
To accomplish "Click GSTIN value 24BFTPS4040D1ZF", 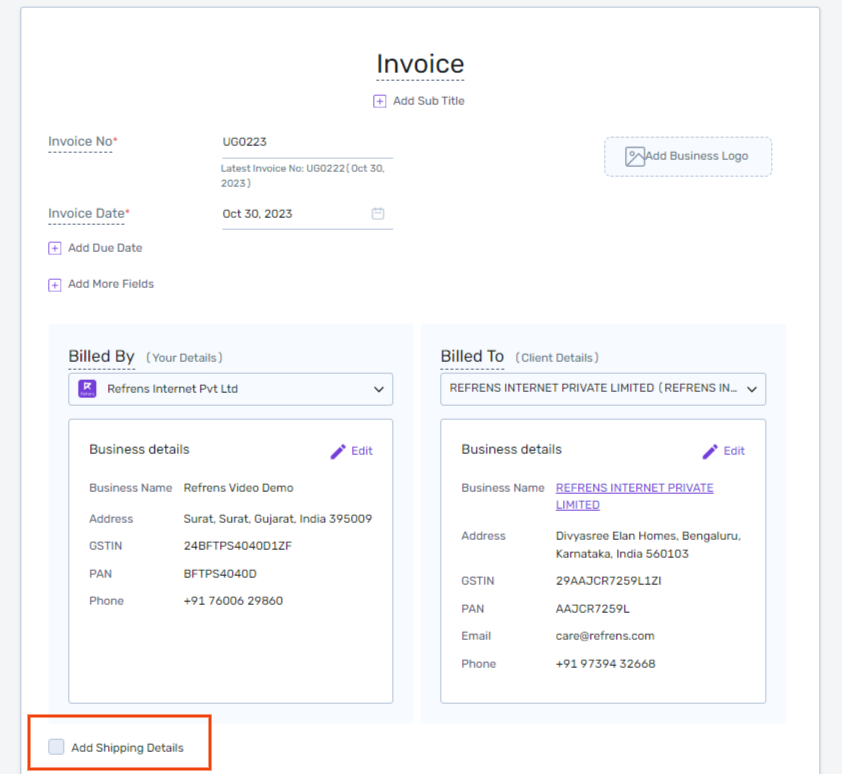I will 238,546.
